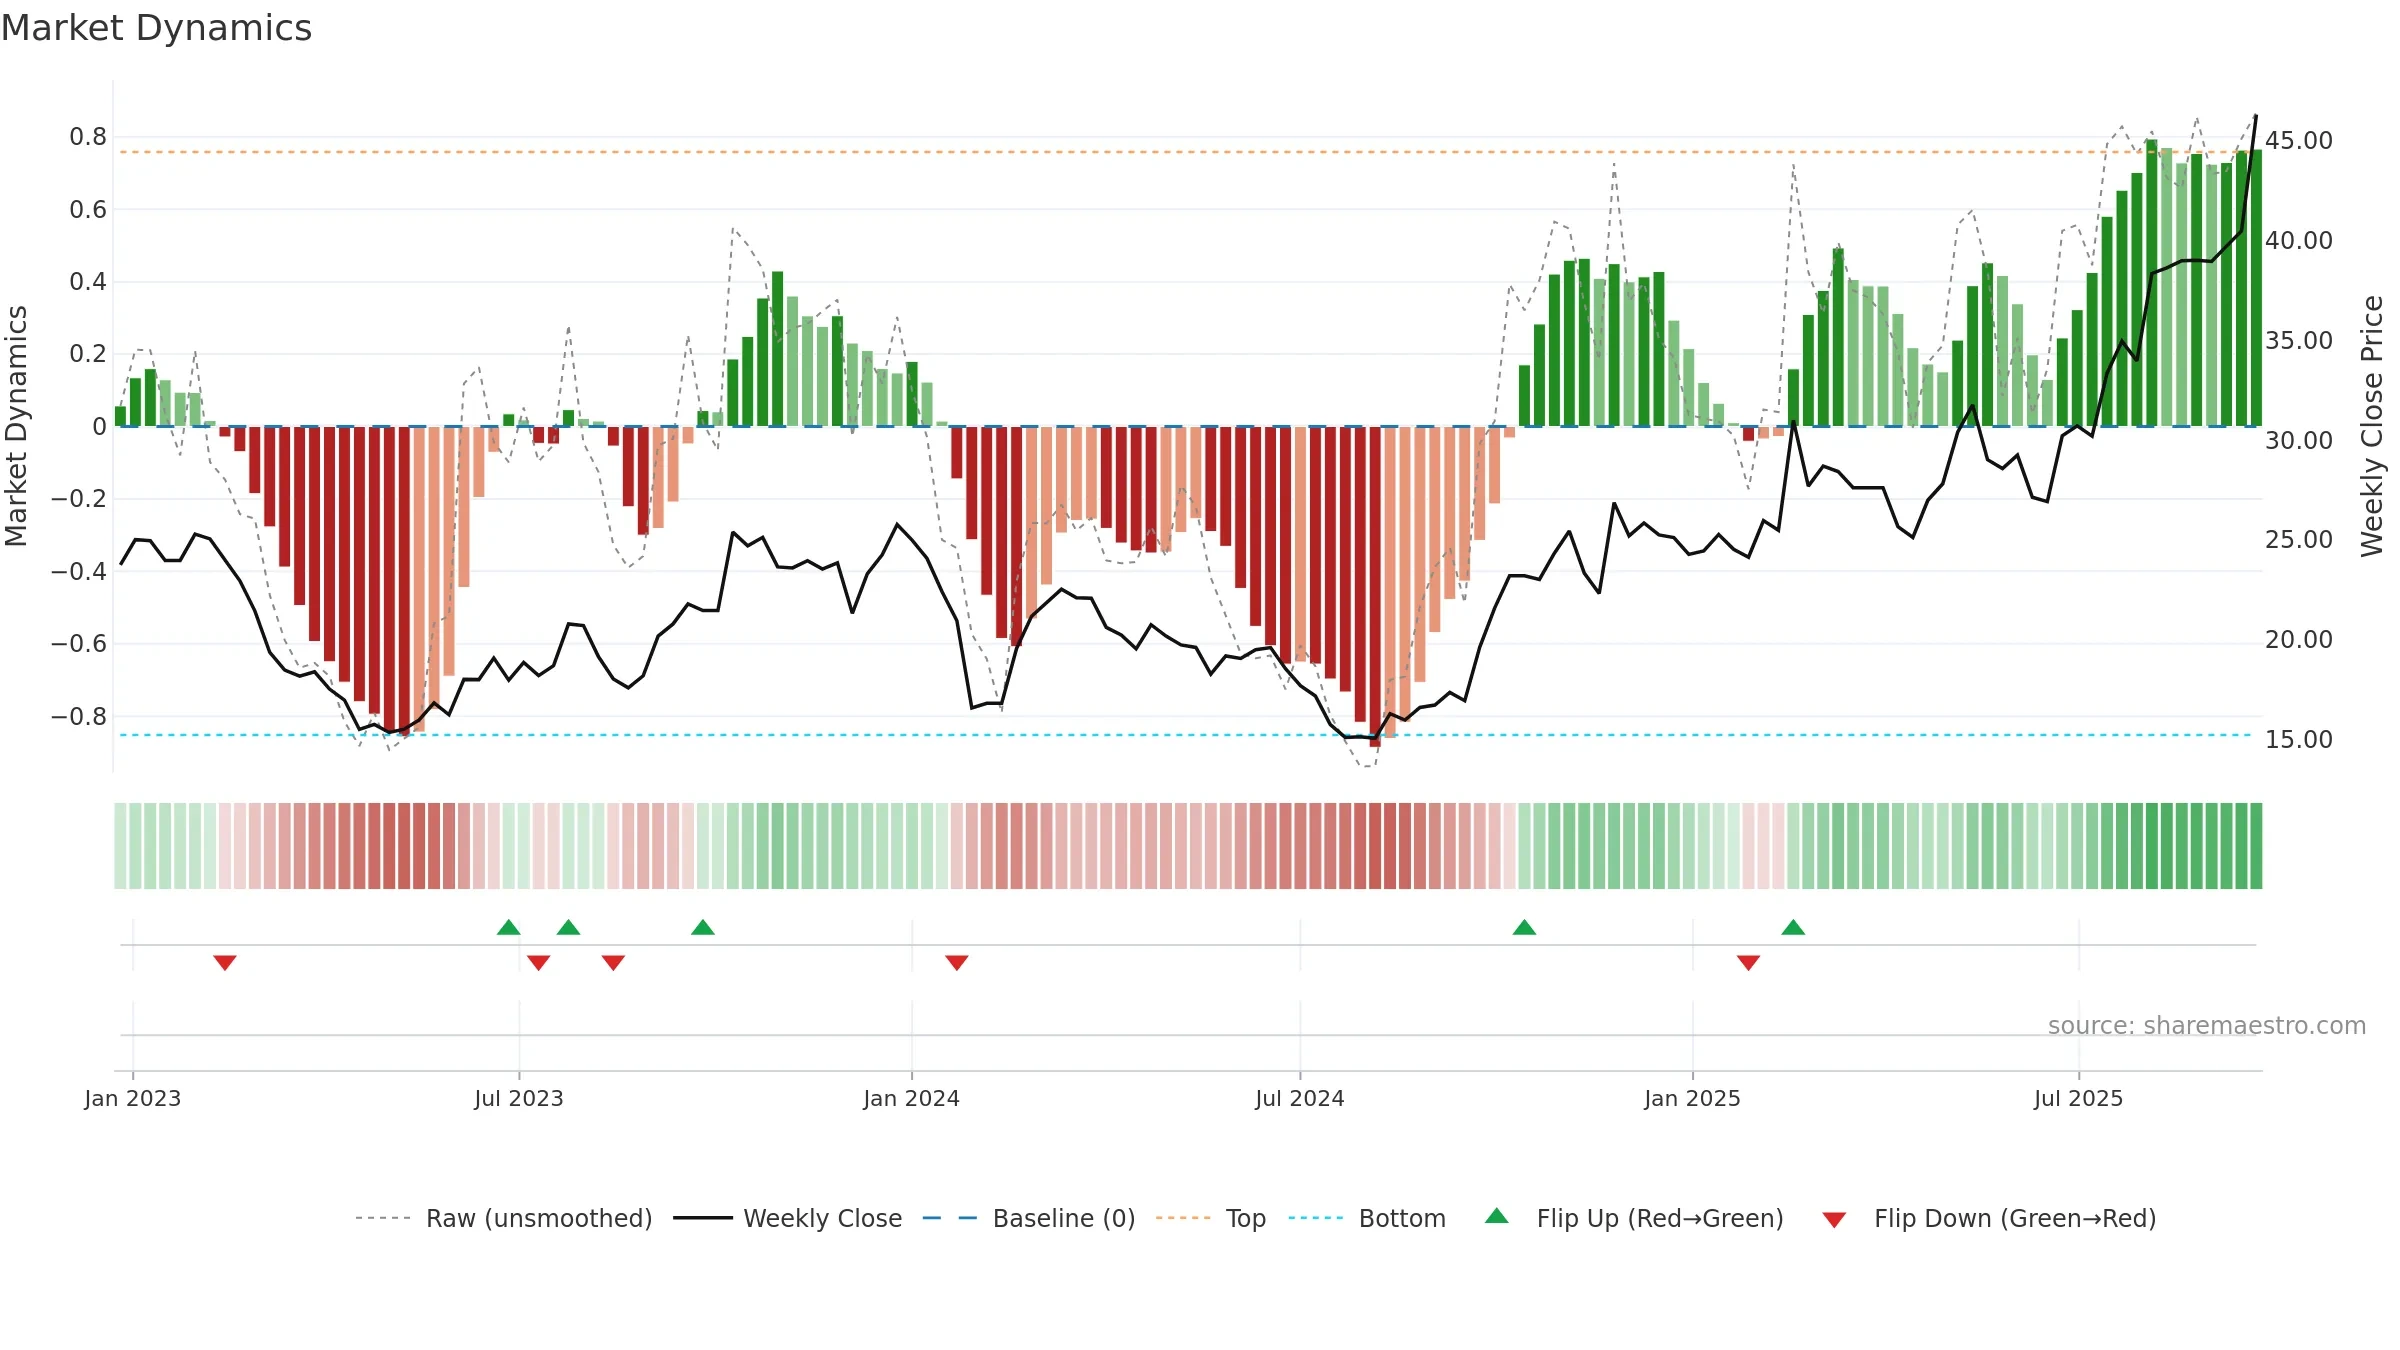The image size is (2400, 1350).
Task: Click last green flip-up marker after Jan 2025
Action: click(x=1793, y=927)
